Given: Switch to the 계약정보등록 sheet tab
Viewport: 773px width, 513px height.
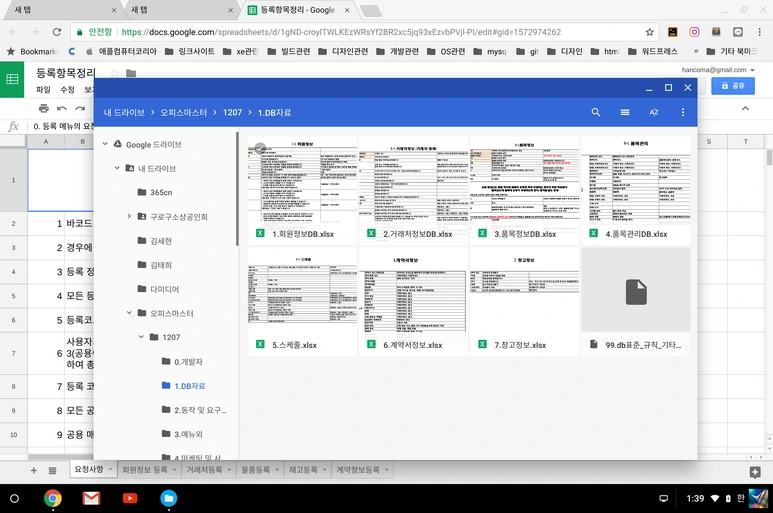Looking at the screenshot, I should tap(358, 470).
